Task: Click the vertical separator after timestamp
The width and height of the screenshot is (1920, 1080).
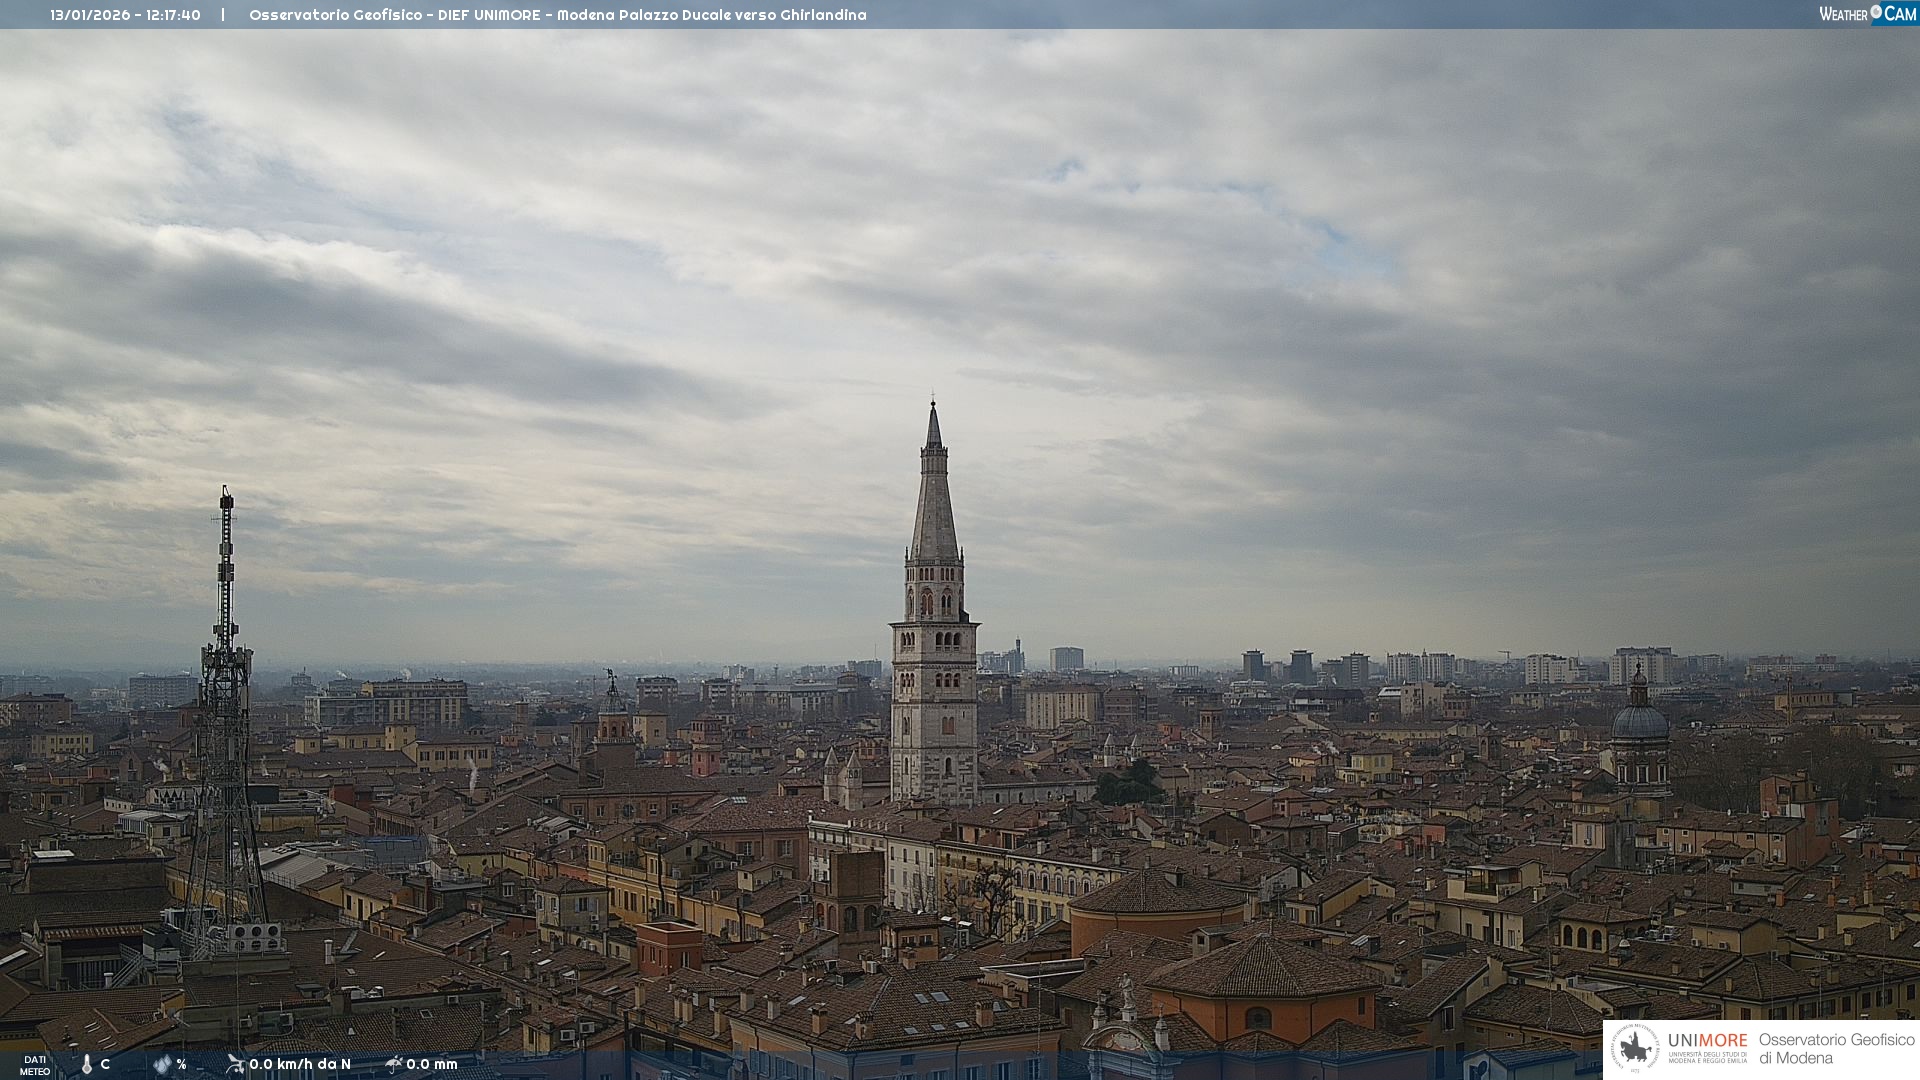Action: point(223,15)
